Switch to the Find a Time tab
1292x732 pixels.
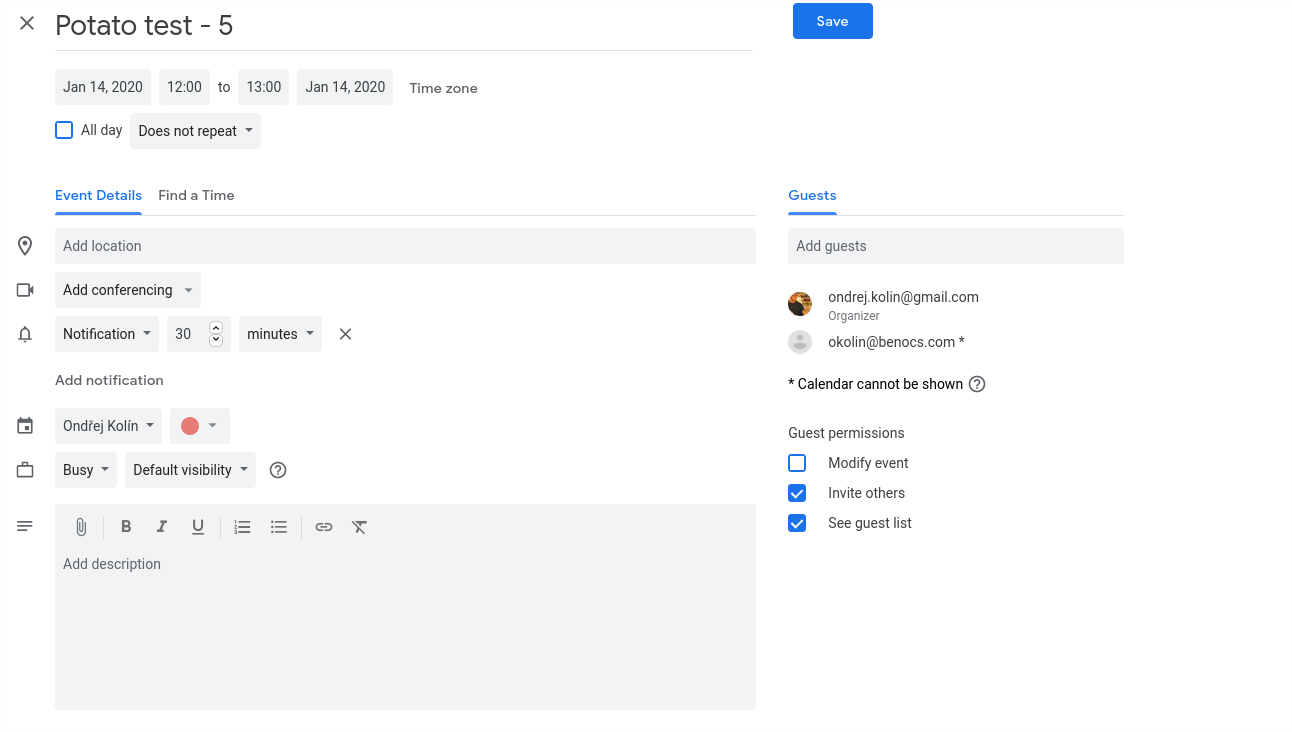click(x=196, y=195)
